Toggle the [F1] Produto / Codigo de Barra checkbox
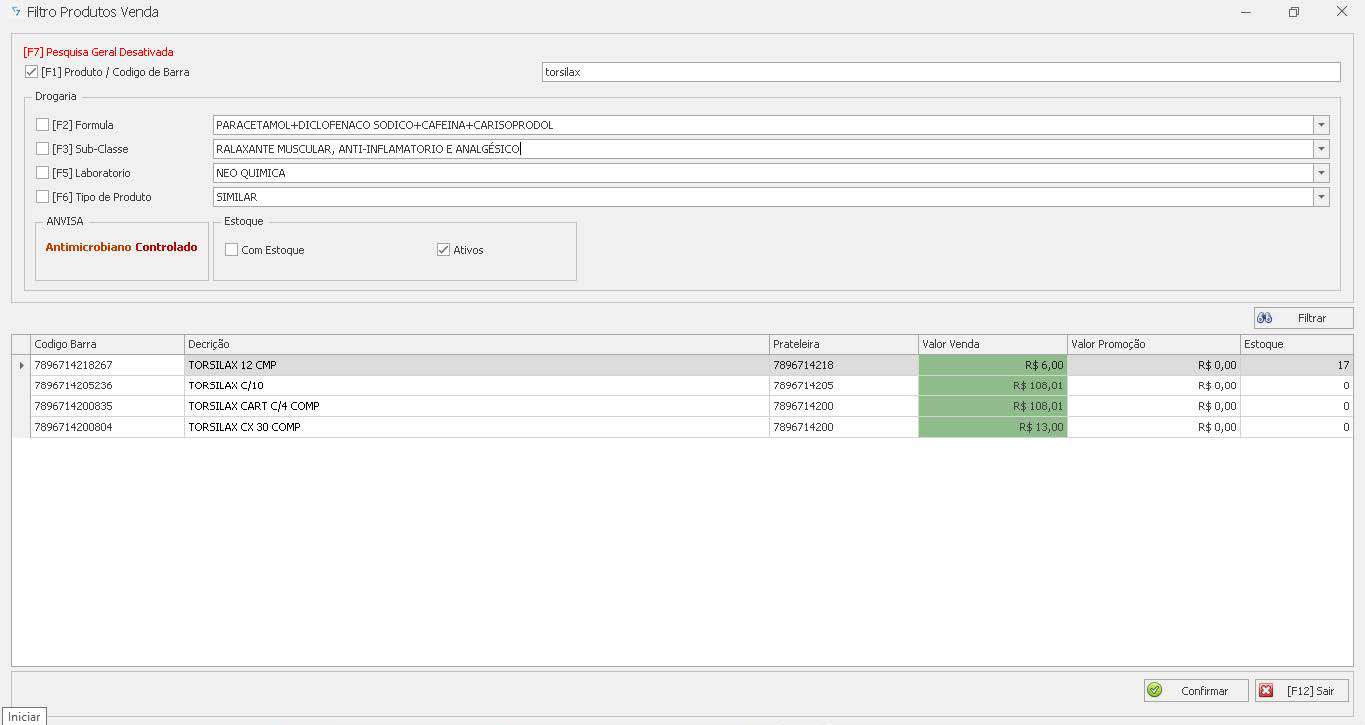Viewport: 1365px width, 725px height. (x=31, y=72)
